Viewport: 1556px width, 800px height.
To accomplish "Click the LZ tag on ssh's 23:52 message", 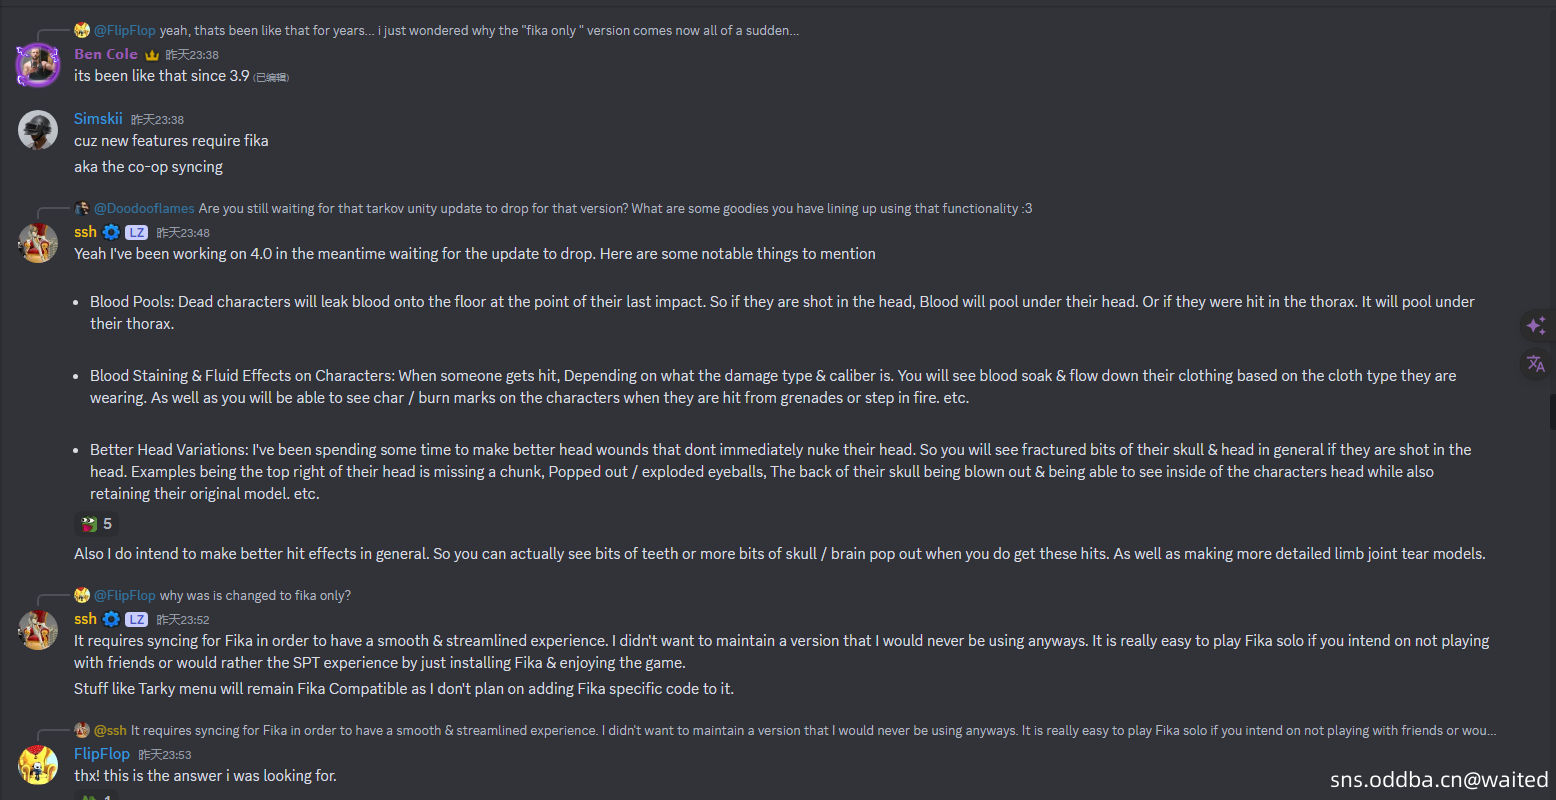I will click(x=137, y=619).
